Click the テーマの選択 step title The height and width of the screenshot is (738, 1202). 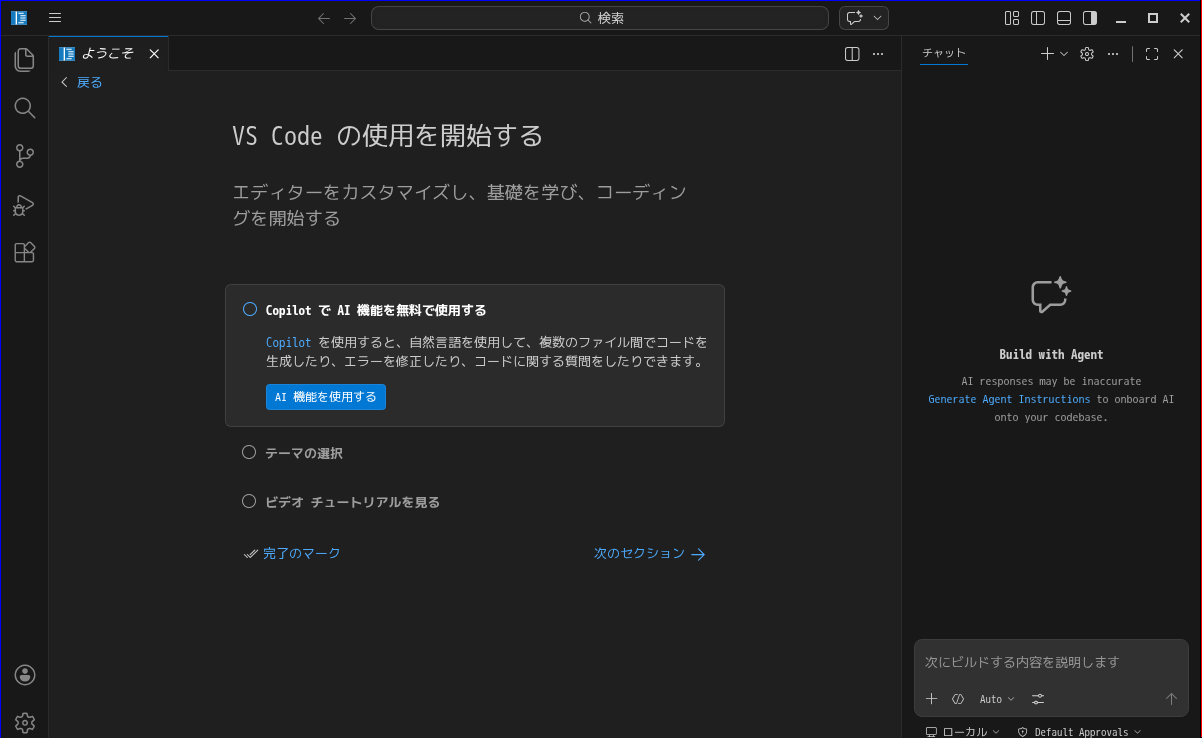tap(304, 453)
